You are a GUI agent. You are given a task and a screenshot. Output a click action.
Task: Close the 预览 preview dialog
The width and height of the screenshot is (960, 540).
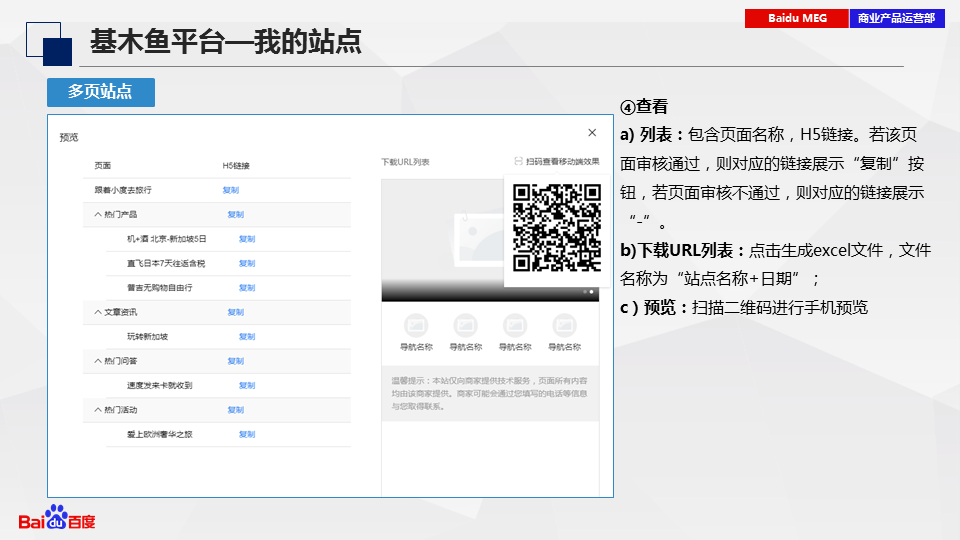(x=592, y=133)
